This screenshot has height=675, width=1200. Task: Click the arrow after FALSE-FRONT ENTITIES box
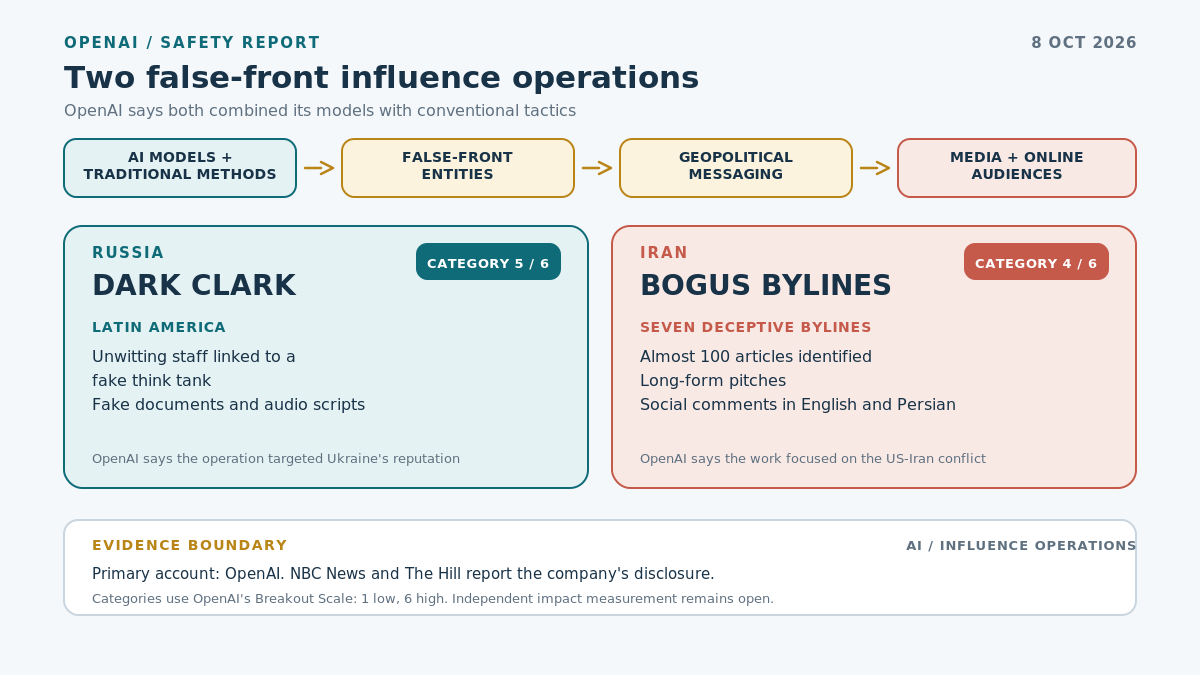[597, 168]
